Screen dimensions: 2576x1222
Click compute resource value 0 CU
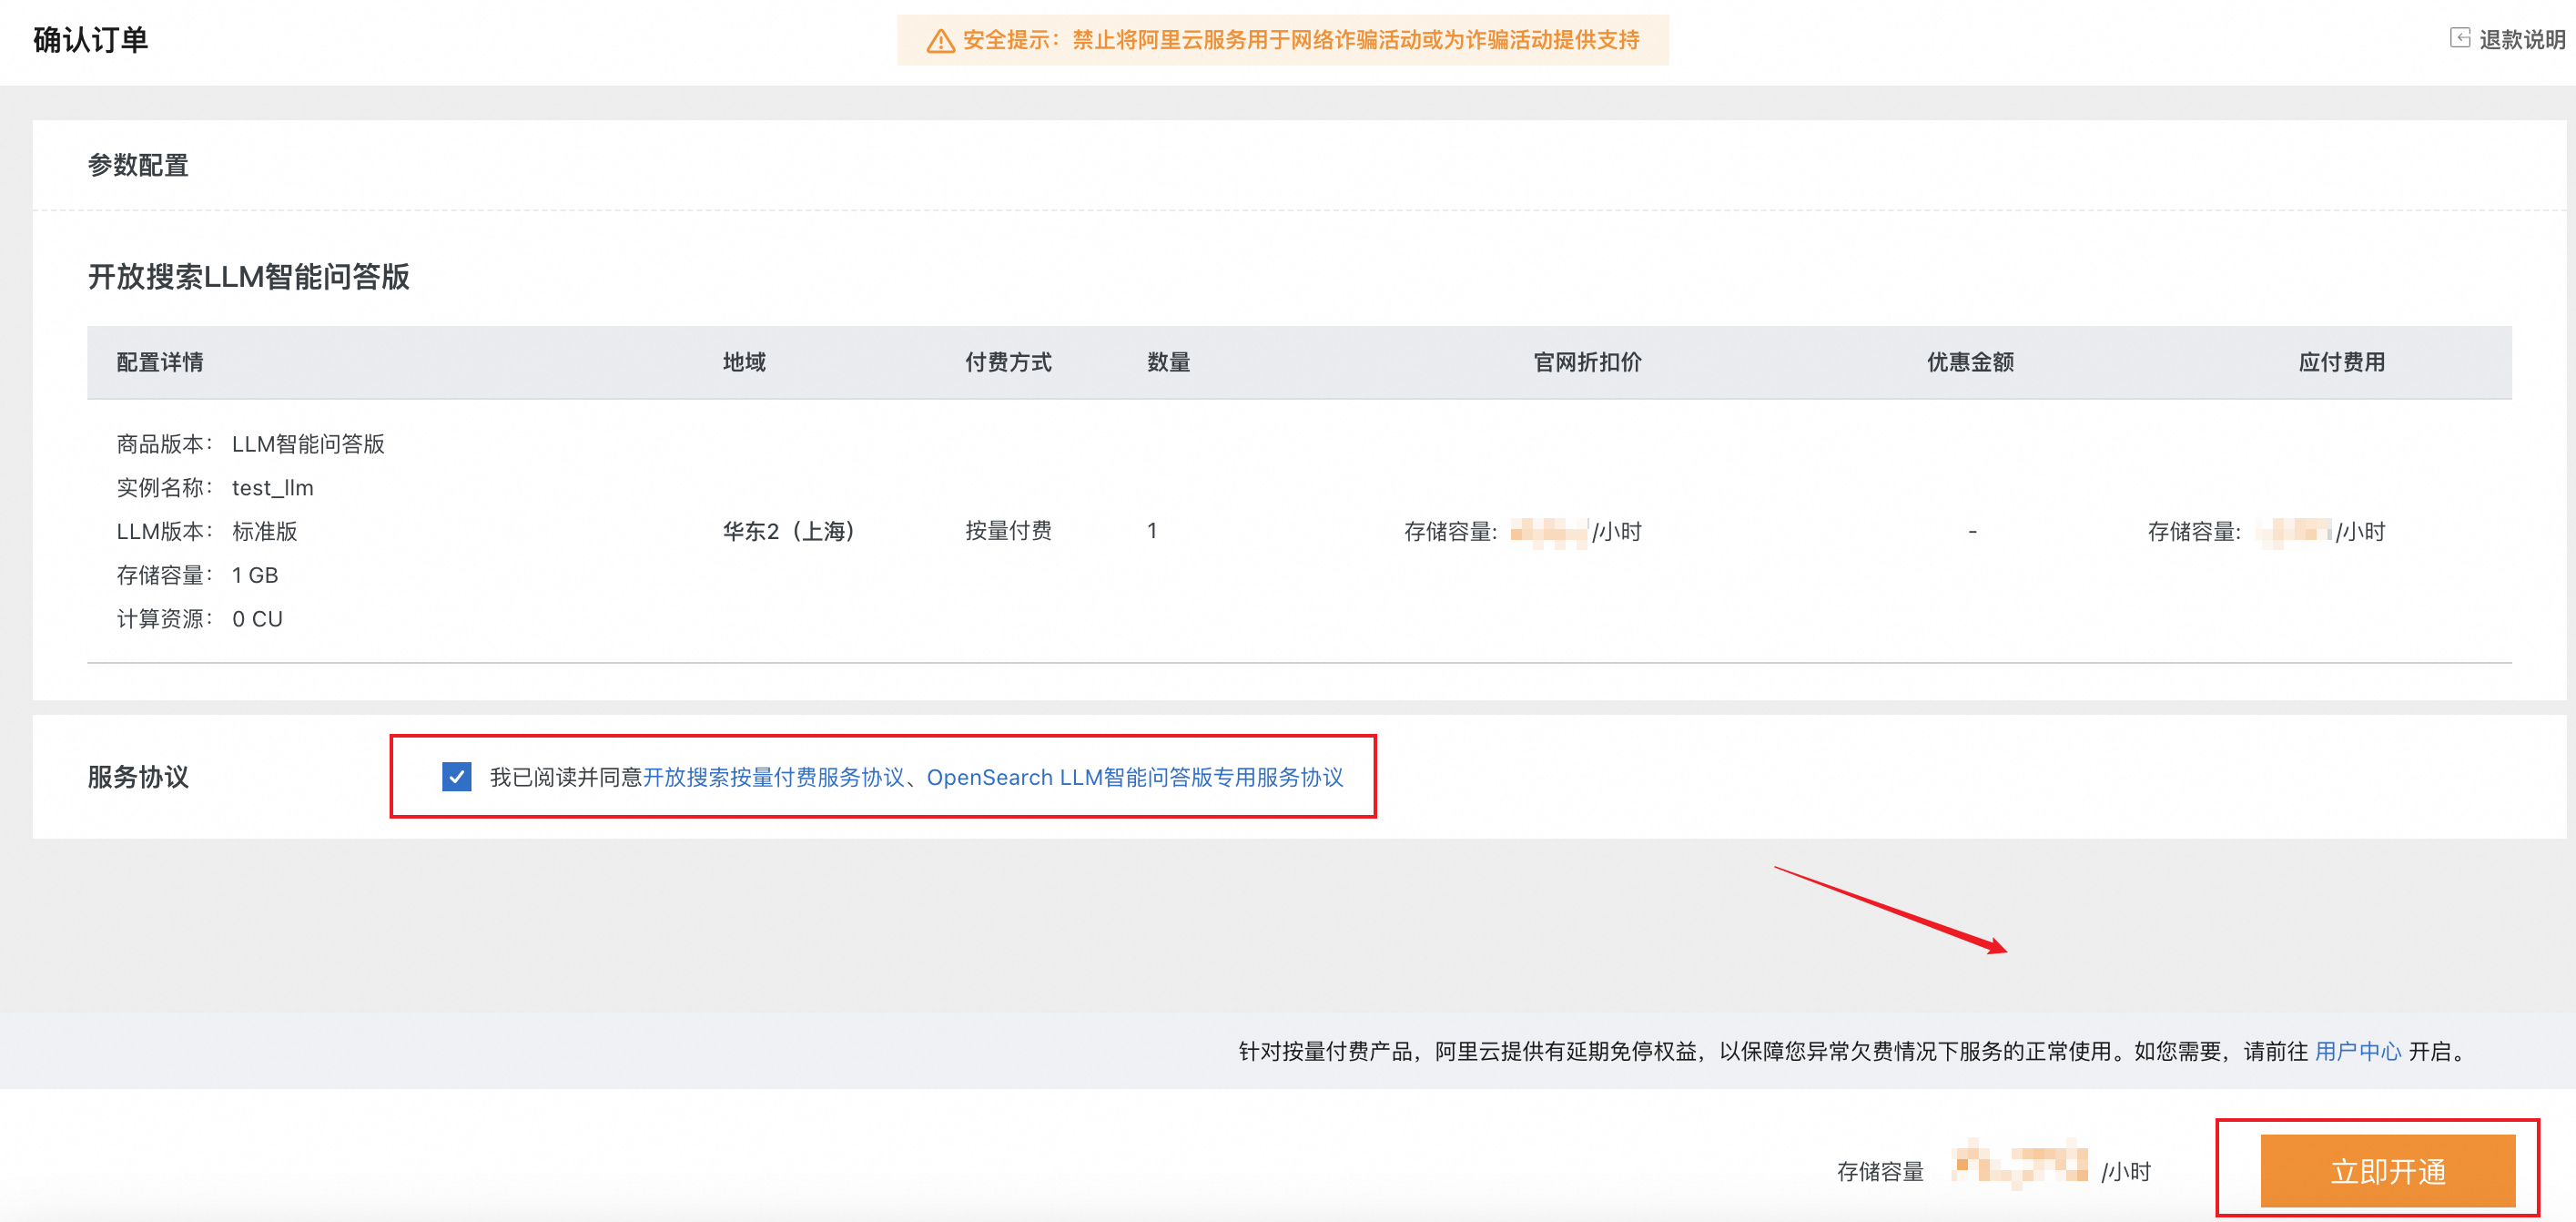(257, 619)
